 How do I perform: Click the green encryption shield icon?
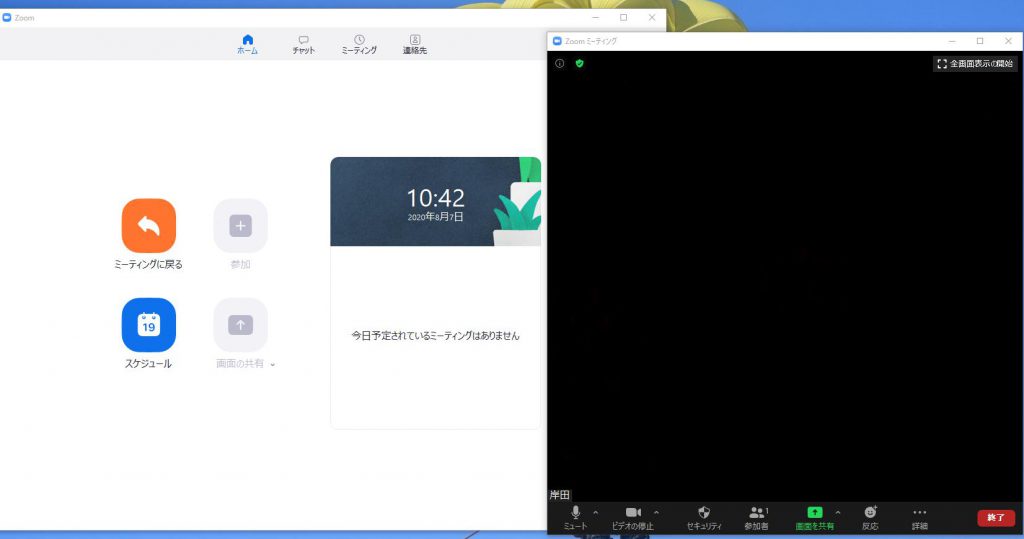tap(579, 63)
